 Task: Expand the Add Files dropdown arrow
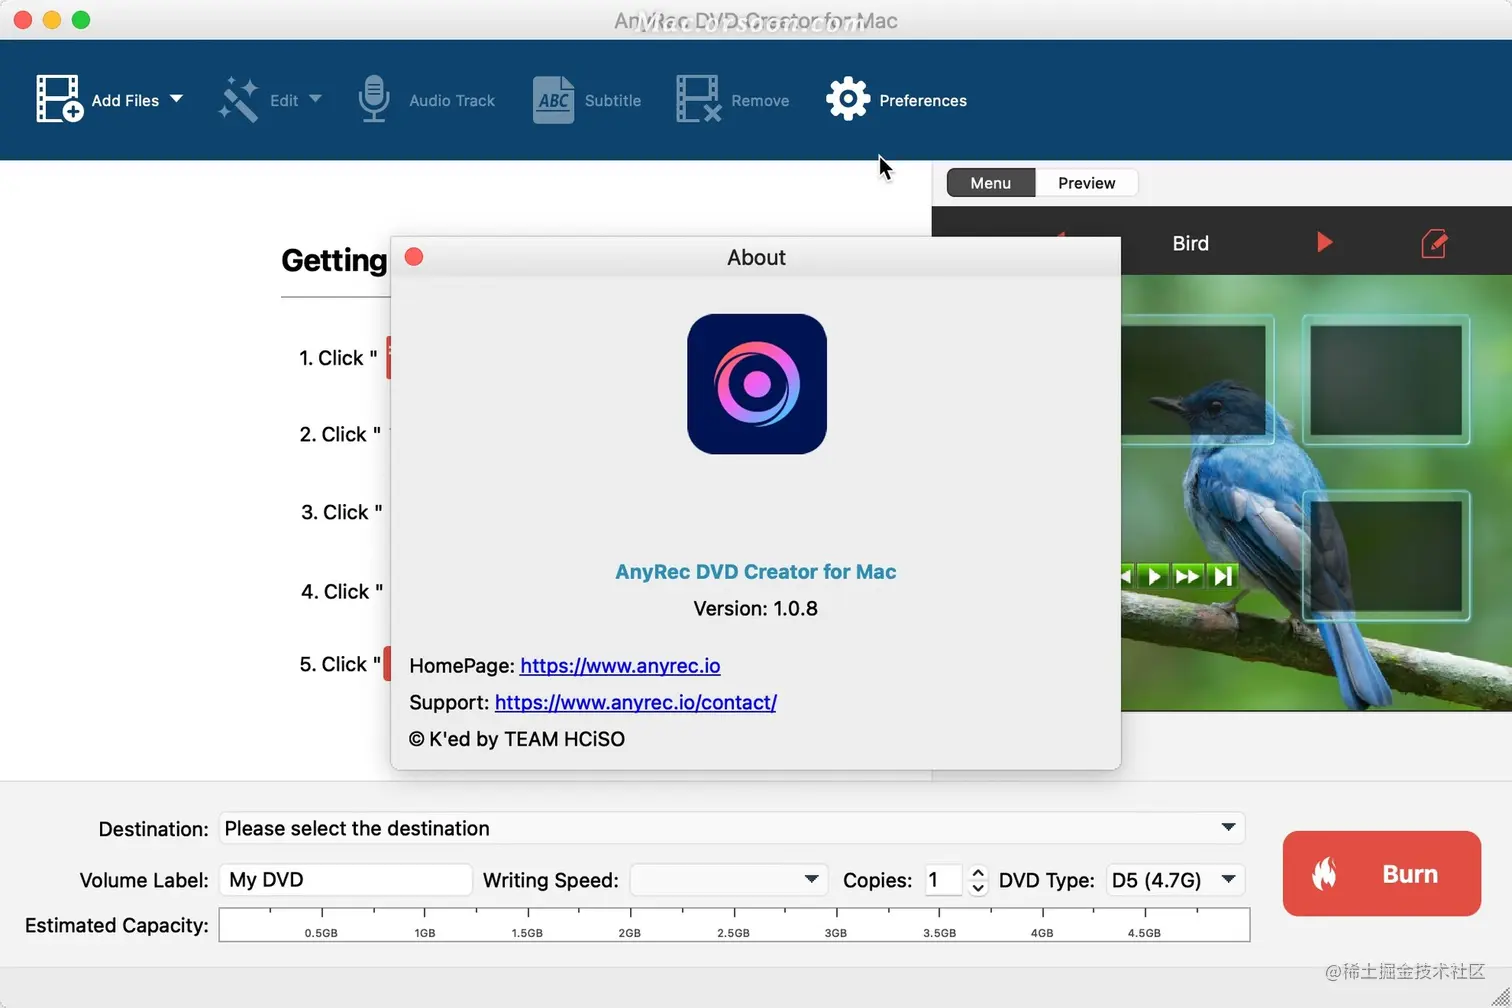click(177, 98)
